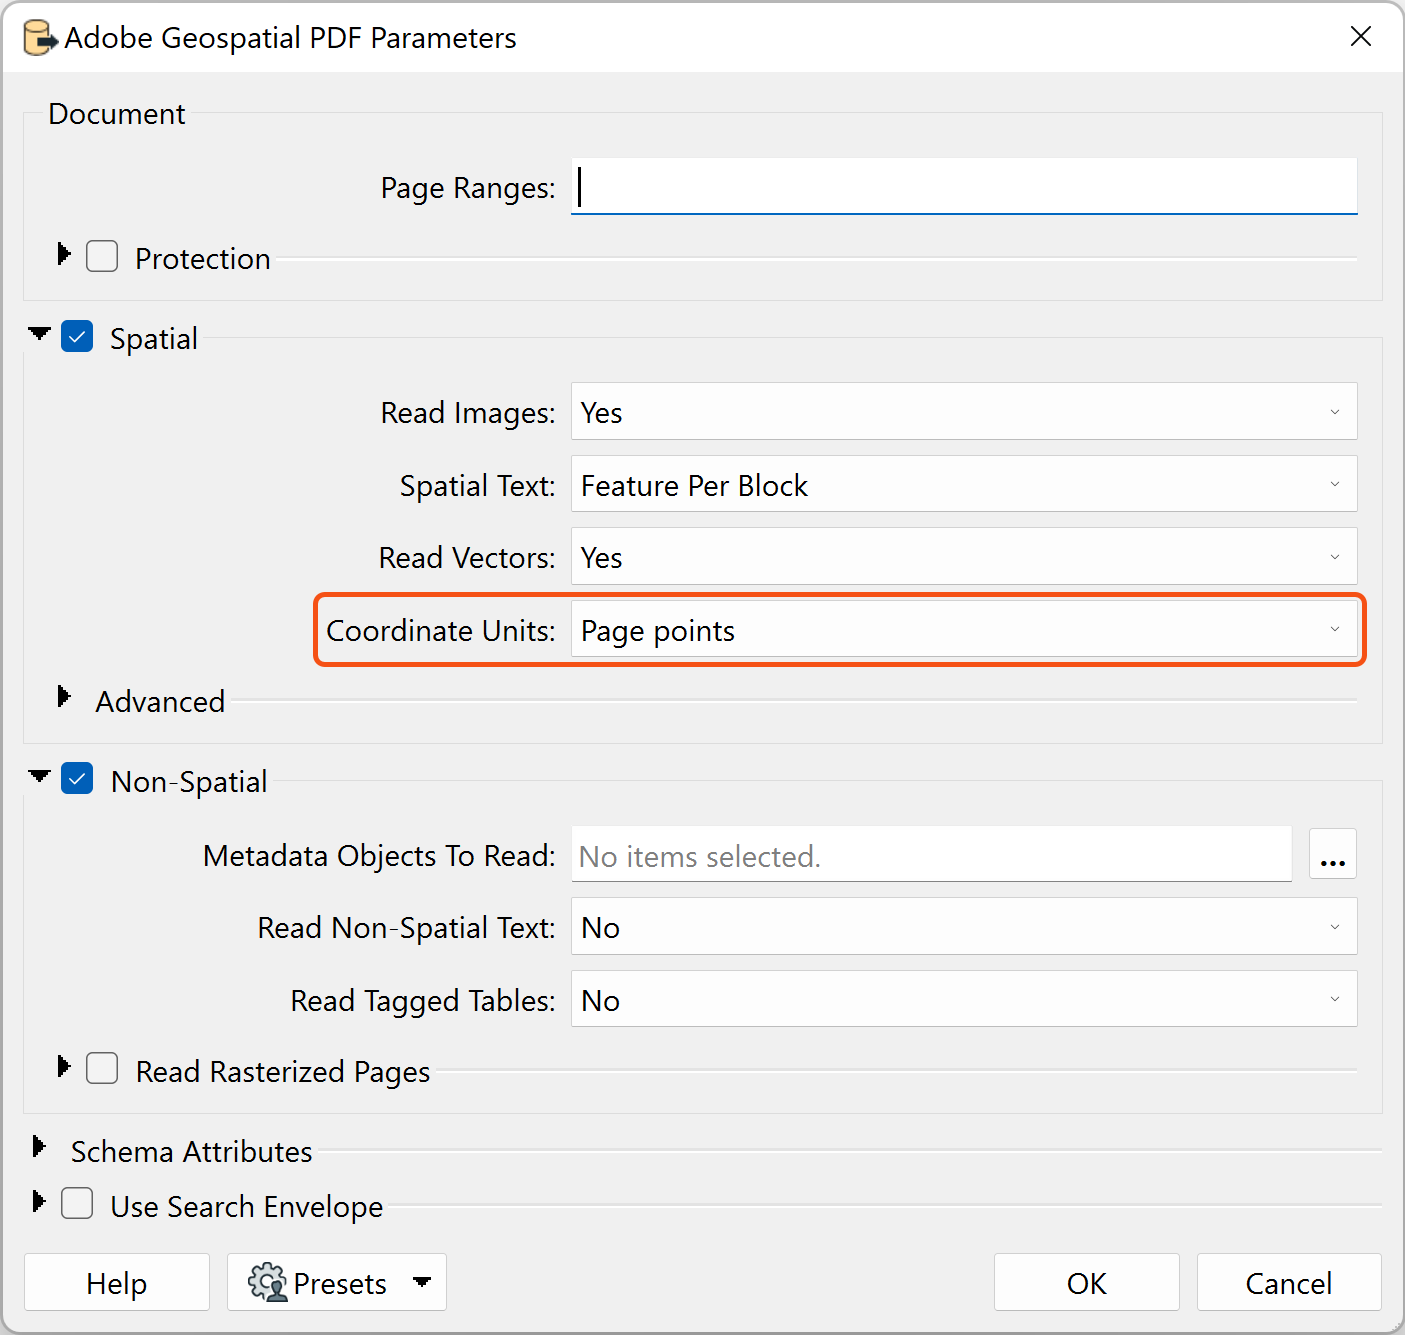The width and height of the screenshot is (1405, 1335).
Task: Enable the Read Rasterized Pages checkbox
Action: point(102,1068)
